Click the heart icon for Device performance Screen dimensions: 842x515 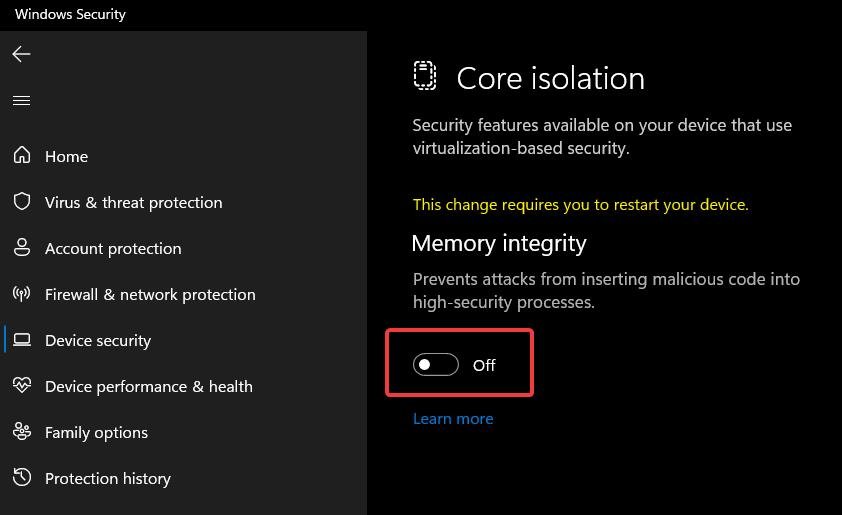(22, 385)
